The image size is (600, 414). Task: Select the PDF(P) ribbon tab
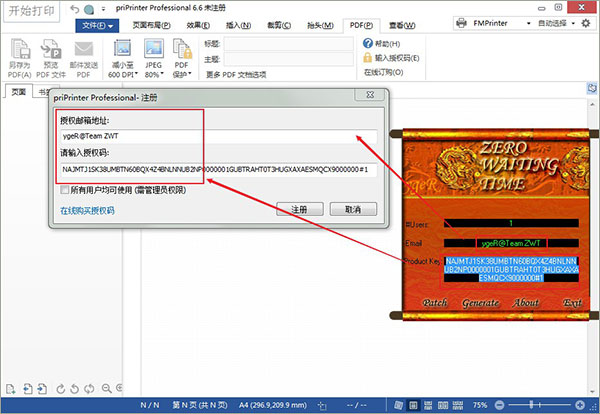click(x=361, y=25)
